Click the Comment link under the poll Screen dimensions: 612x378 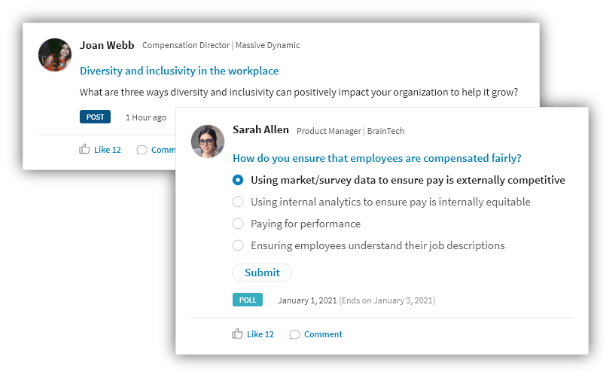[x=323, y=334]
